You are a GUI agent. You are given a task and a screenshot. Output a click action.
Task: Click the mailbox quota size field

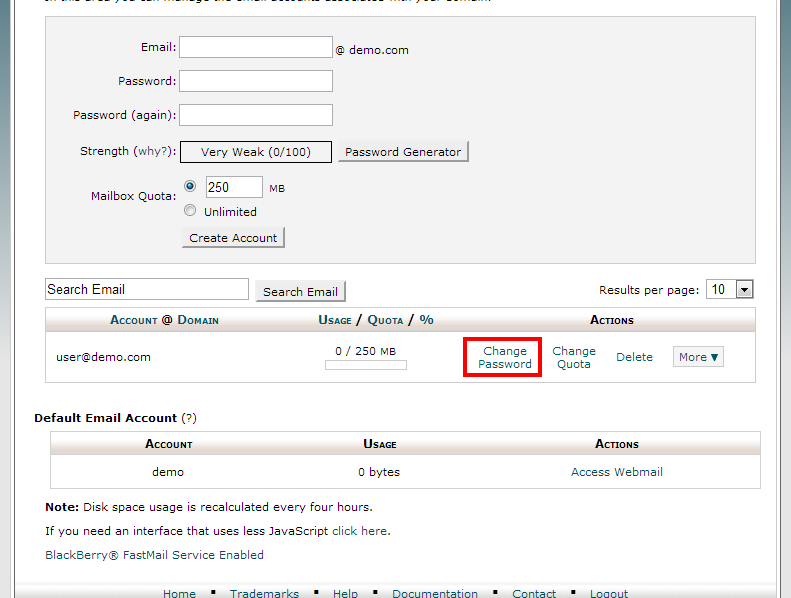coord(234,187)
